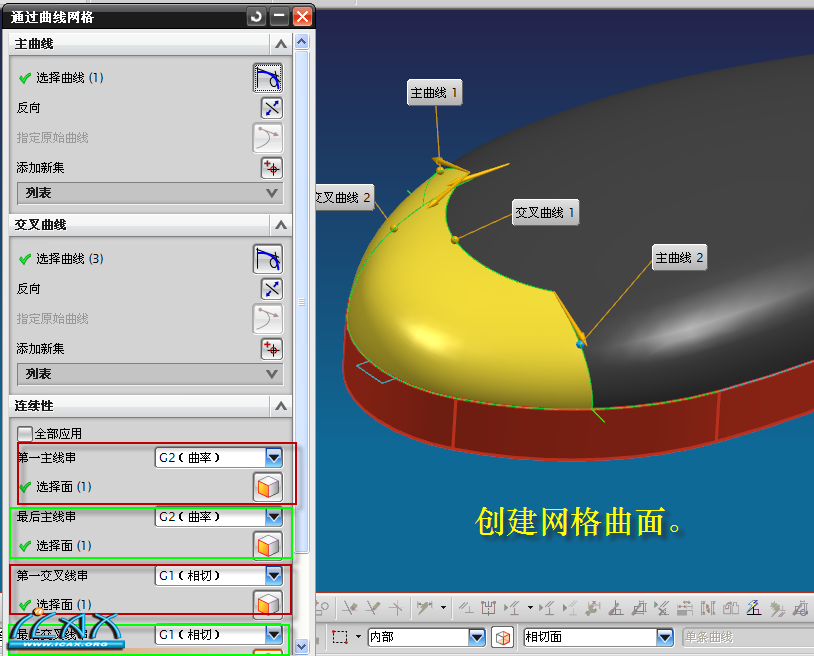Click the quick extend pencil icon
This screenshot has height=656, width=814.
click(373, 607)
